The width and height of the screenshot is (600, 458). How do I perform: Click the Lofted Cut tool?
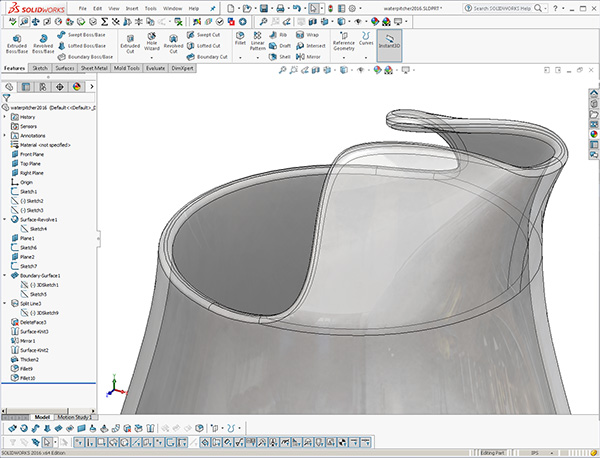203,46
